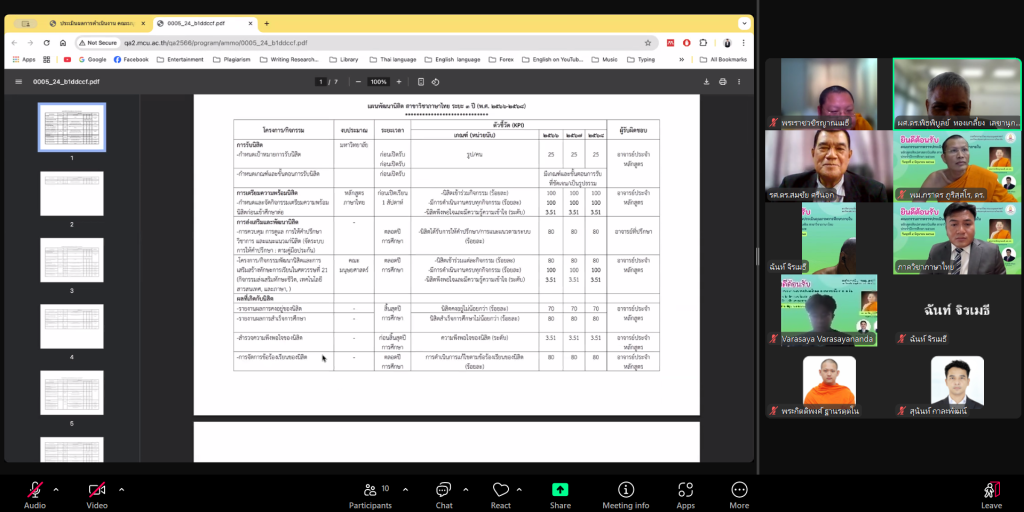Screen dimensions: 1024x512
Task: Open Zoom React menu
Action: [501, 495]
